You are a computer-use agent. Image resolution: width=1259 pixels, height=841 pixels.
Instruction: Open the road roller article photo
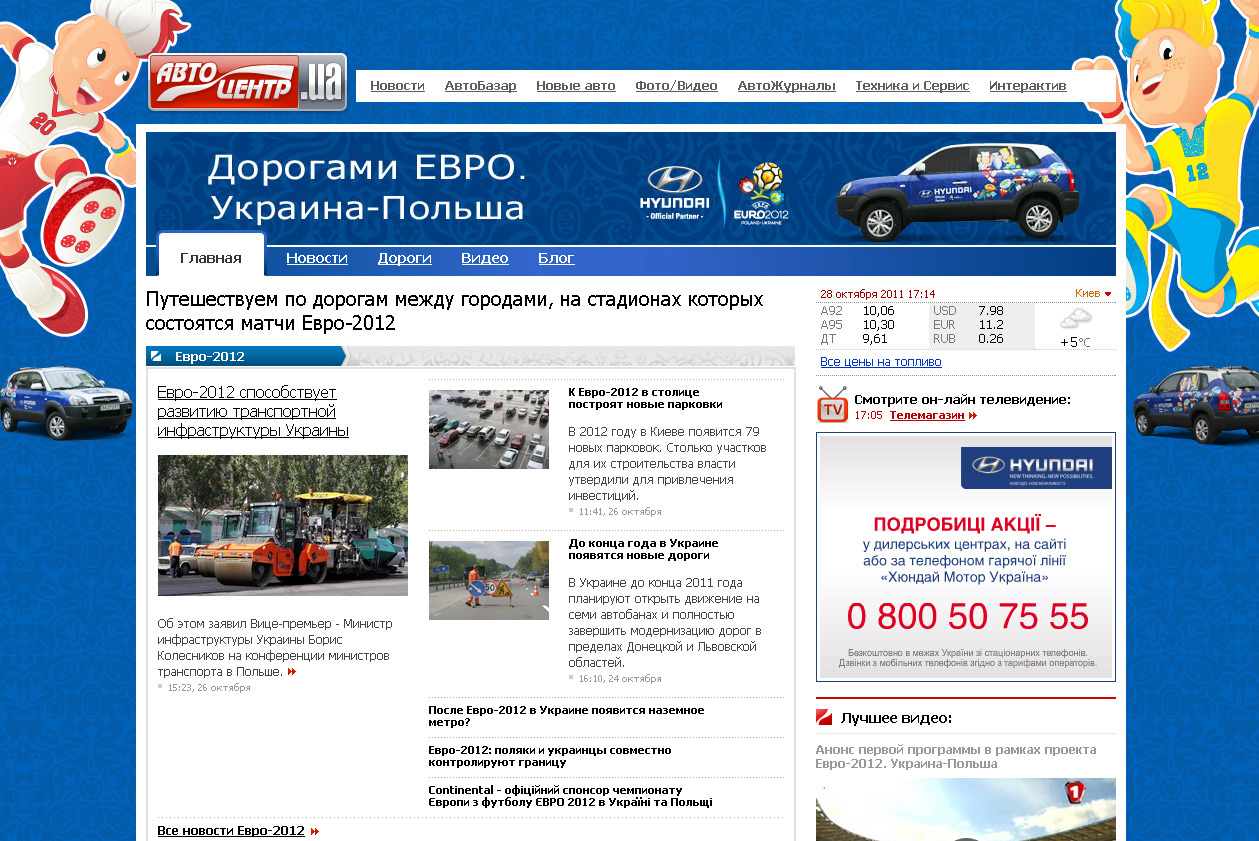[282, 525]
